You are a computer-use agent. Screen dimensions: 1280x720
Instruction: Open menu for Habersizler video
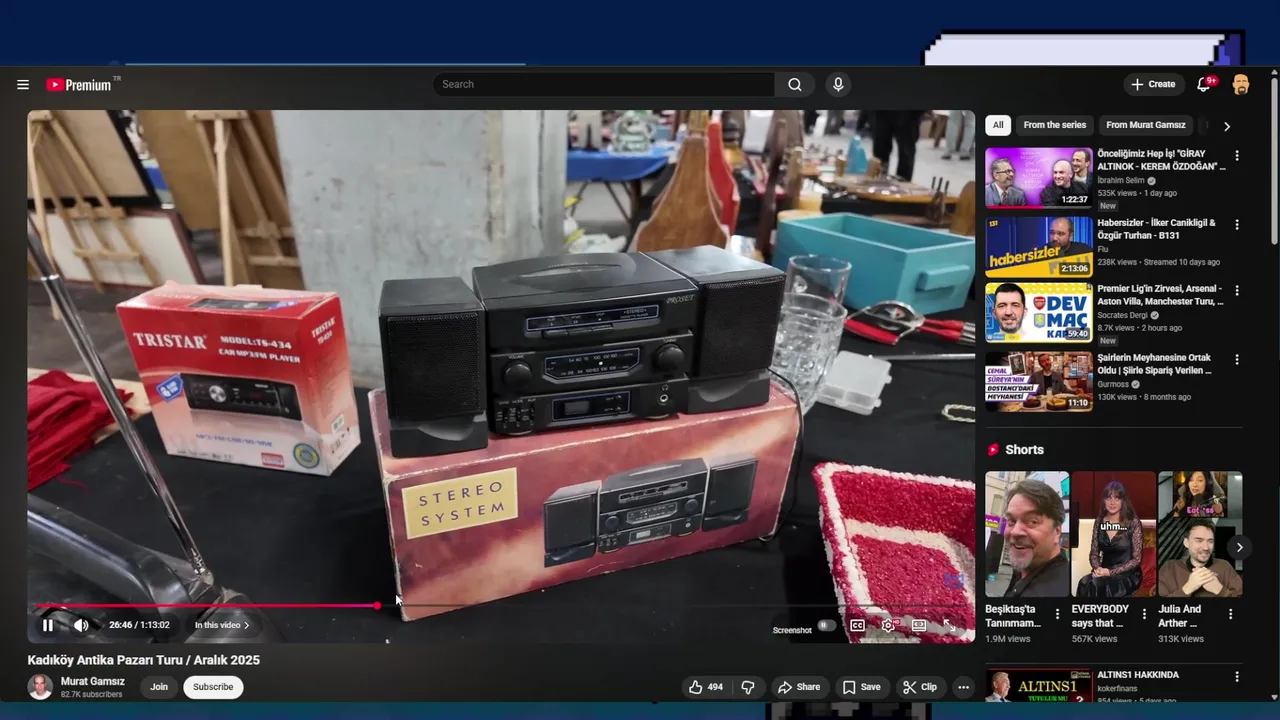1237,225
